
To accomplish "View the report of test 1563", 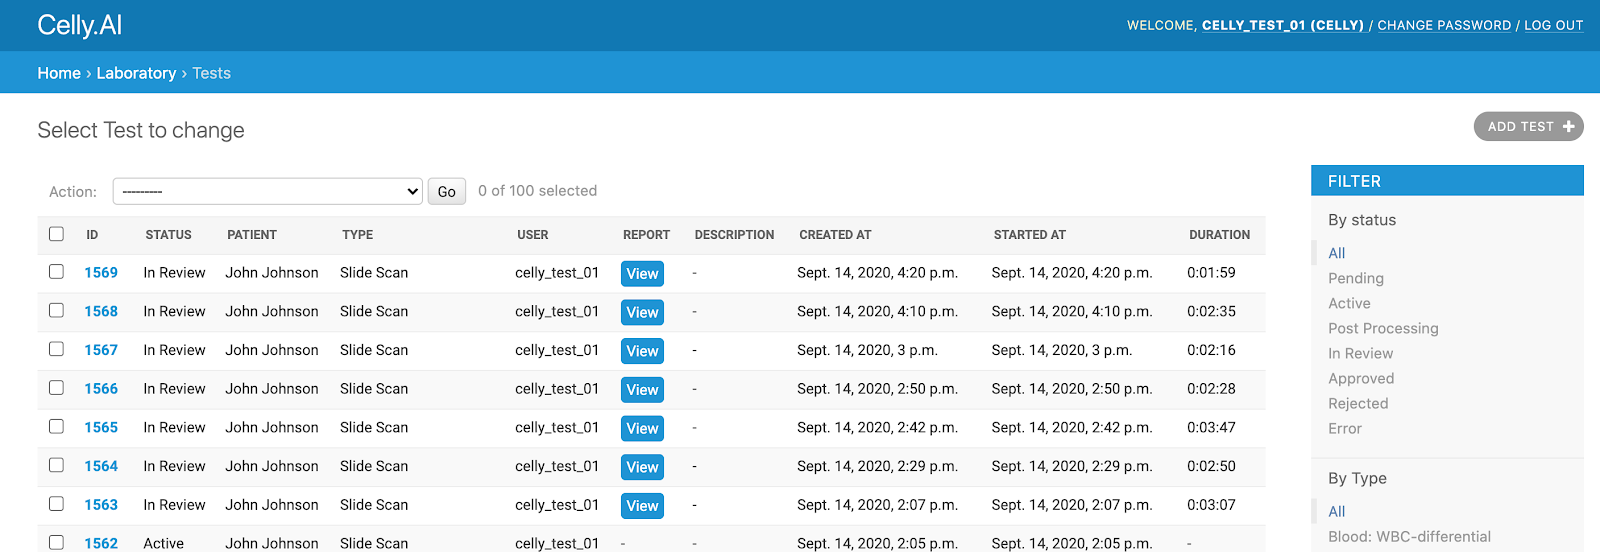I will pos(642,506).
